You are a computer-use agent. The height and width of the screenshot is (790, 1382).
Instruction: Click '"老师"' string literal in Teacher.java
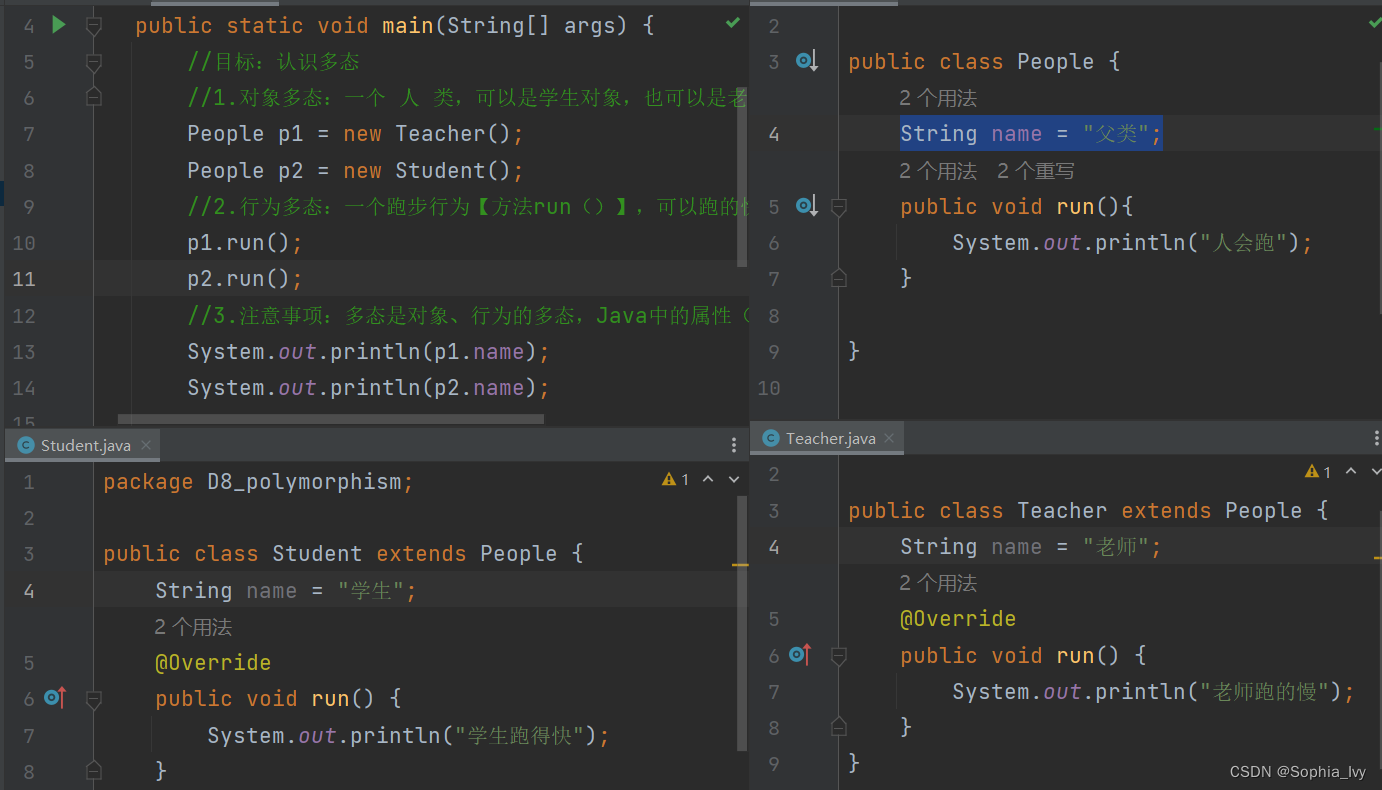click(x=1116, y=547)
